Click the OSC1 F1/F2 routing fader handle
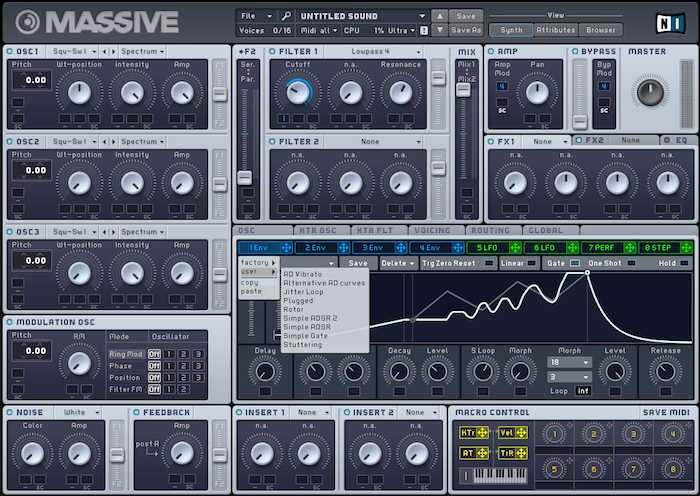 [219, 94]
